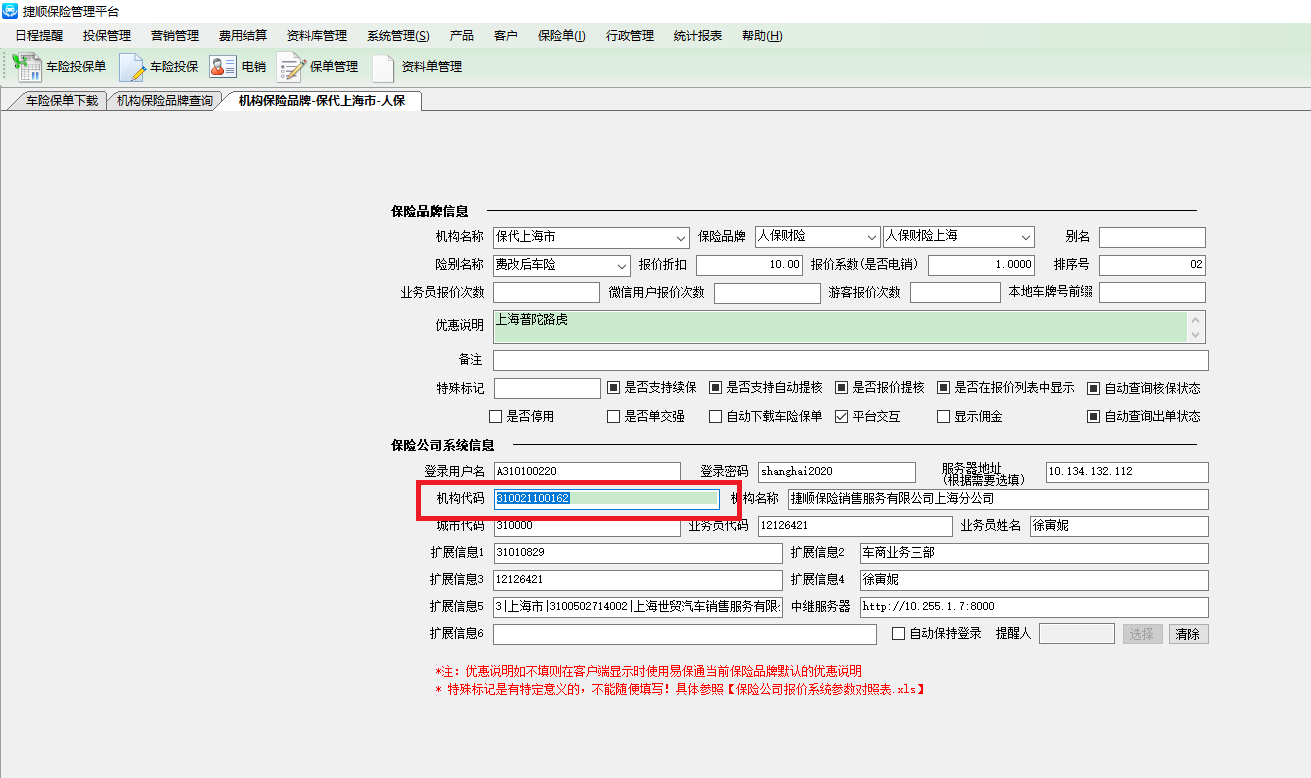Open 保单管理 toolbar icon
Screen dimensions: 1311x778
[291, 67]
